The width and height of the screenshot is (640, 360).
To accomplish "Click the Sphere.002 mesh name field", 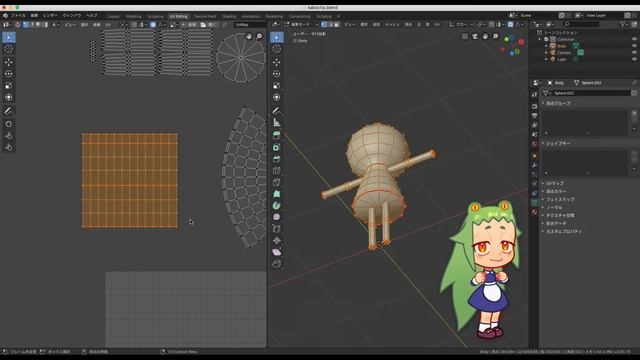I will pos(591,93).
